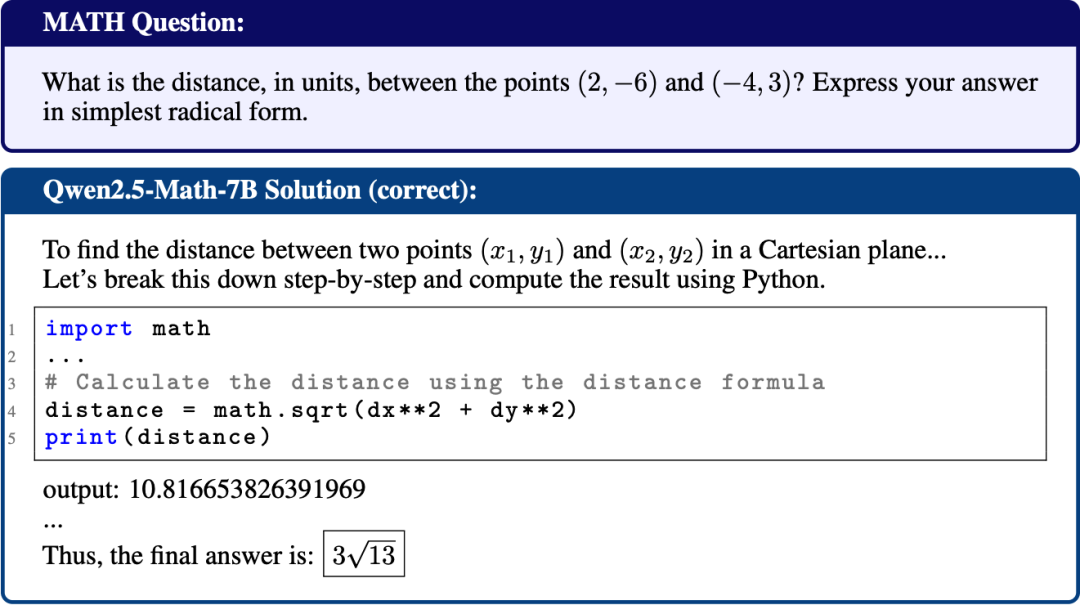Click line number 3 in code listing
The width and height of the screenshot is (1080, 605).
coord(12,384)
